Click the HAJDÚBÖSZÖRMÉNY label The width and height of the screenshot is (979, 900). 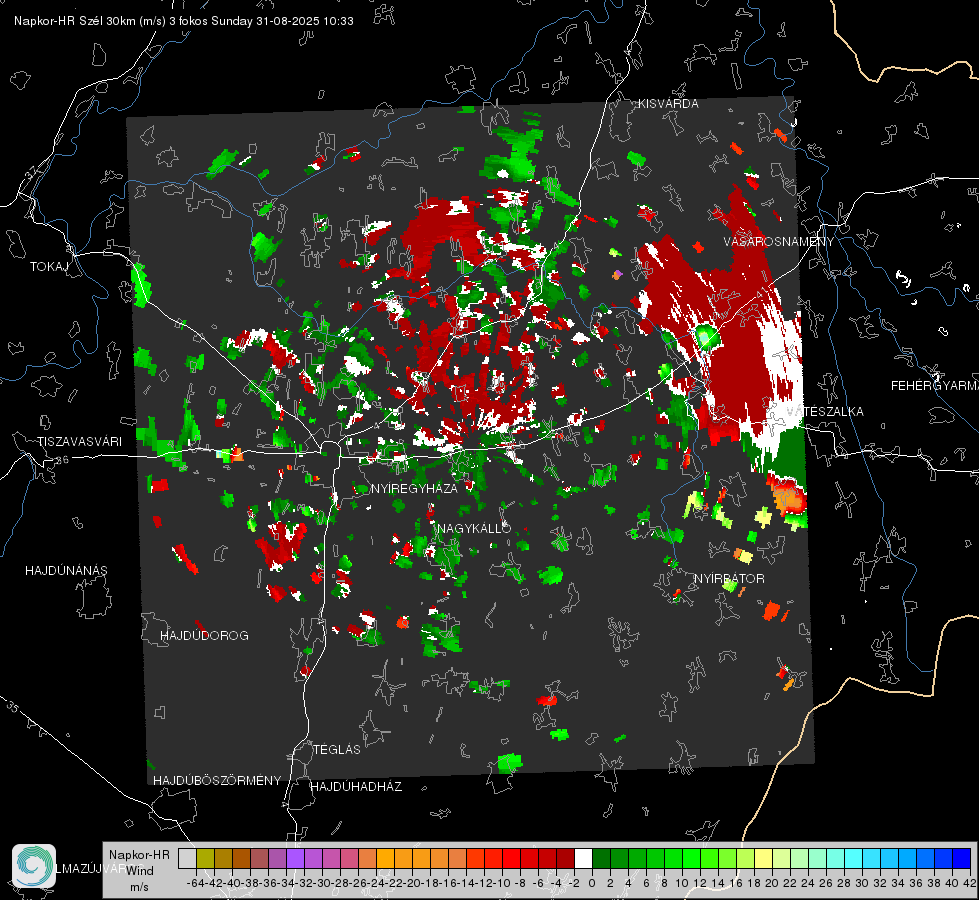point(217,780)
